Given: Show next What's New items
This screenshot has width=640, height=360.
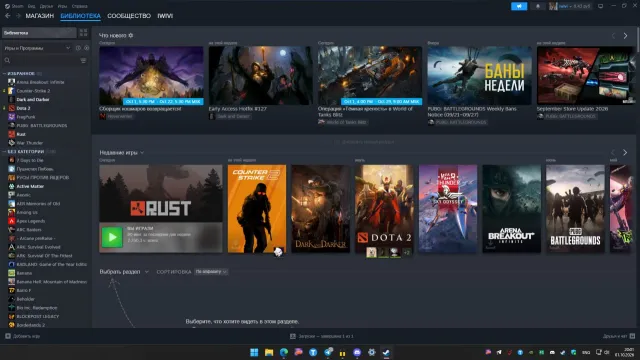Looking at the screenshot, I should (x=625, y=36).
